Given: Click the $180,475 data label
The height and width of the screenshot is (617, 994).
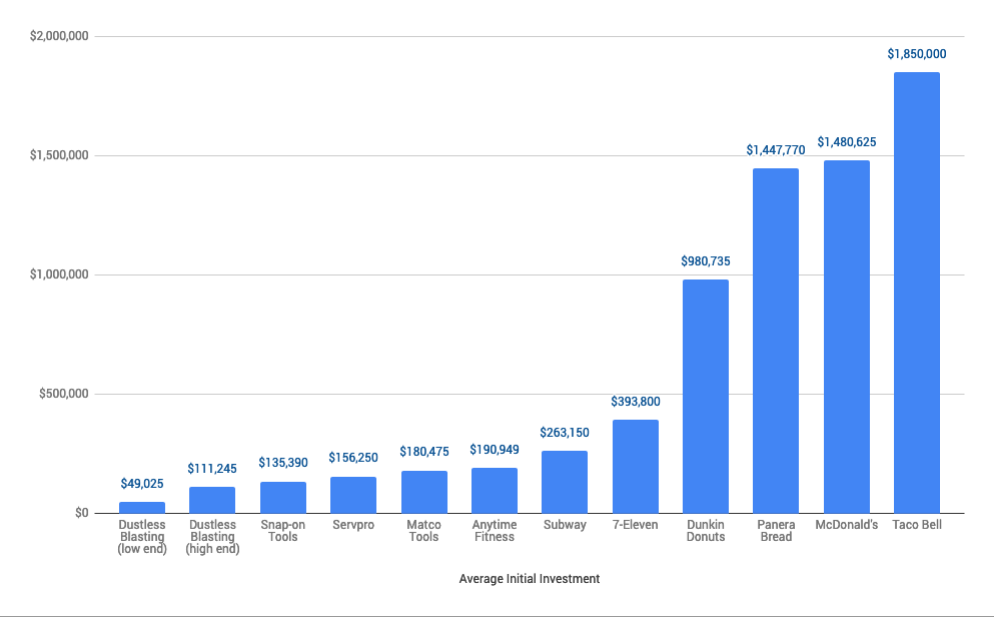Looking at the screenshot, I should (424, 451).
